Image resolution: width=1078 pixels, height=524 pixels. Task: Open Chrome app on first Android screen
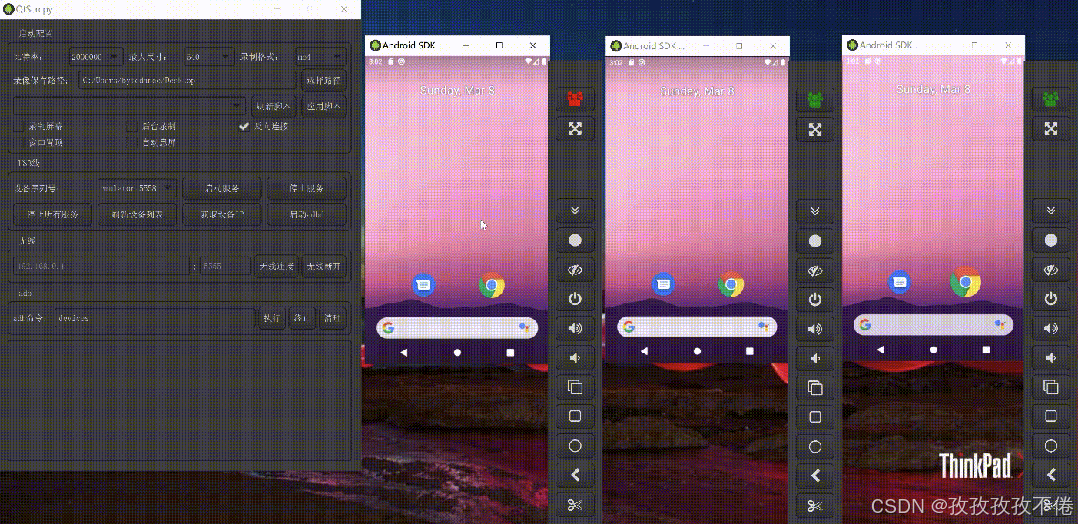pos(492,285)
